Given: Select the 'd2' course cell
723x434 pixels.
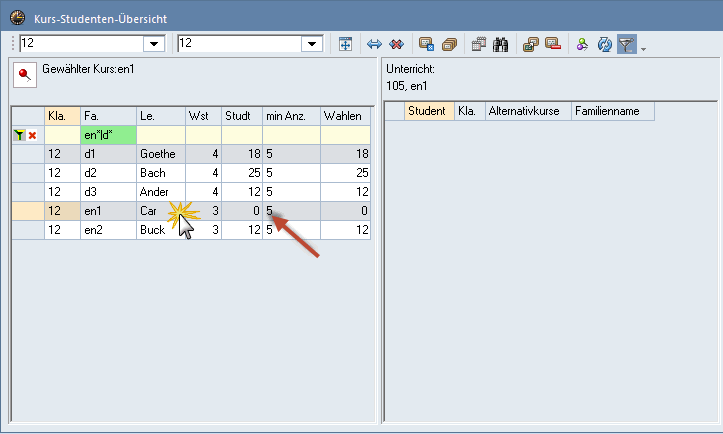Looking at the screenshot, I should pyautogui.click(x=108, y=173).
